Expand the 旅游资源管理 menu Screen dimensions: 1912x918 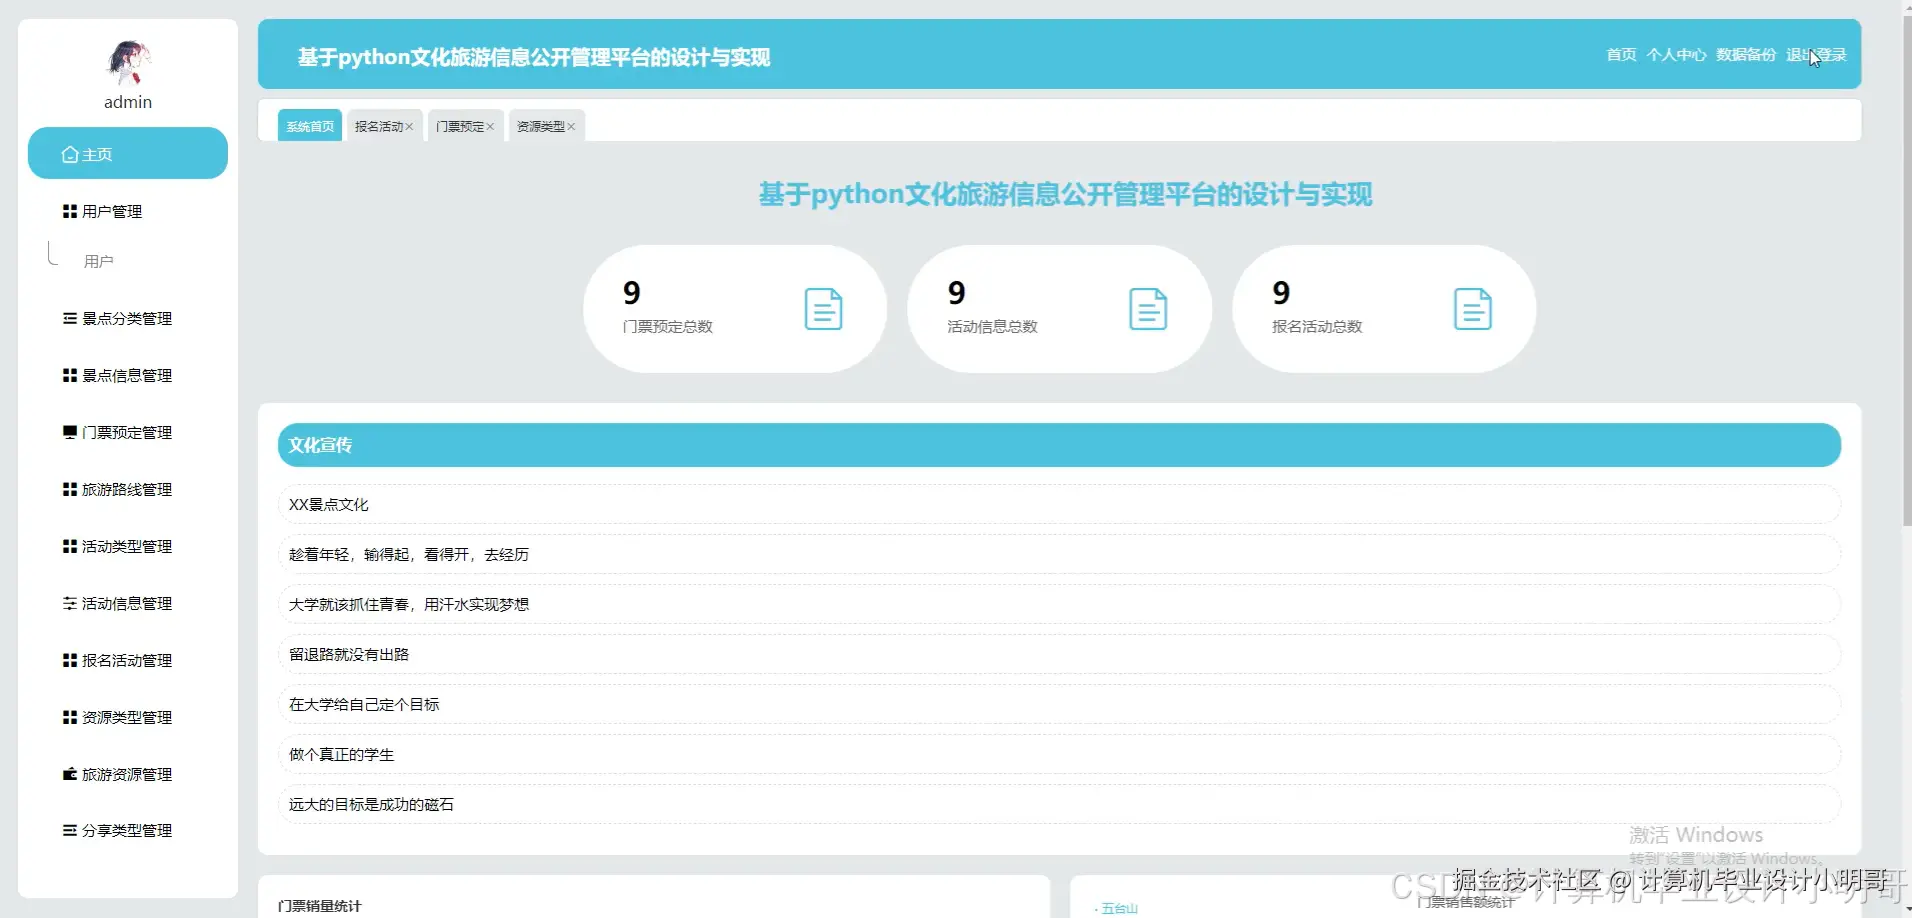click(x=128, y=774)
